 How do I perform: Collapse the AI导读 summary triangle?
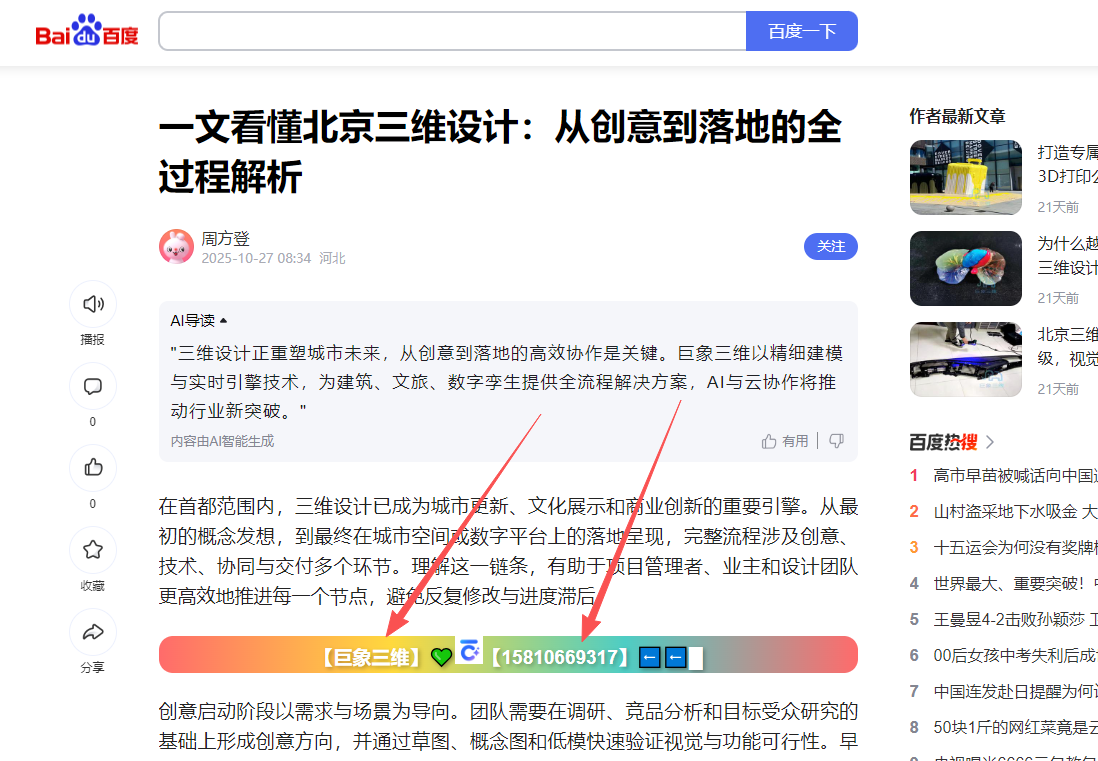[x=223, y=321]
